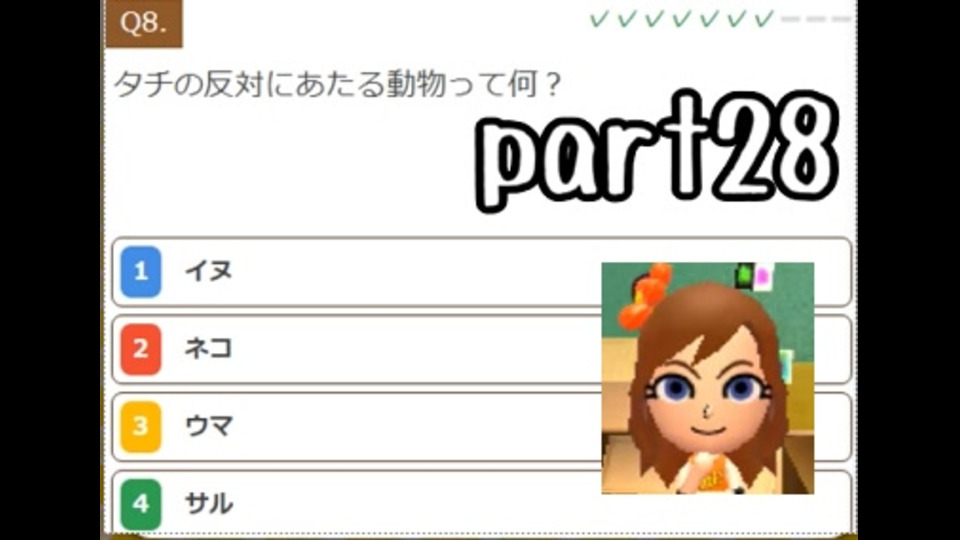Click the red number 2 icon
960x540 pixels.
coord(141,350)
